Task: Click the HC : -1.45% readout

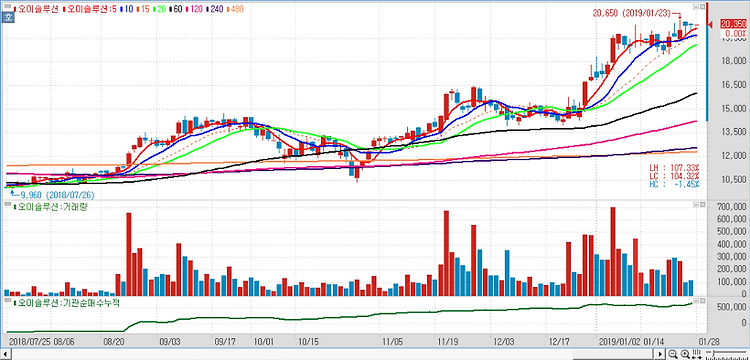Action: (x=673, y=184)
